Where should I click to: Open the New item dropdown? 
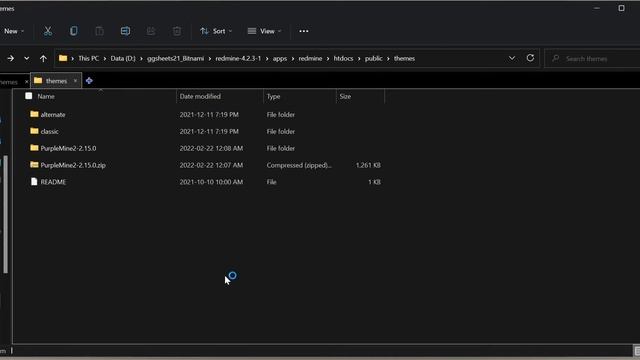point(14,31)
